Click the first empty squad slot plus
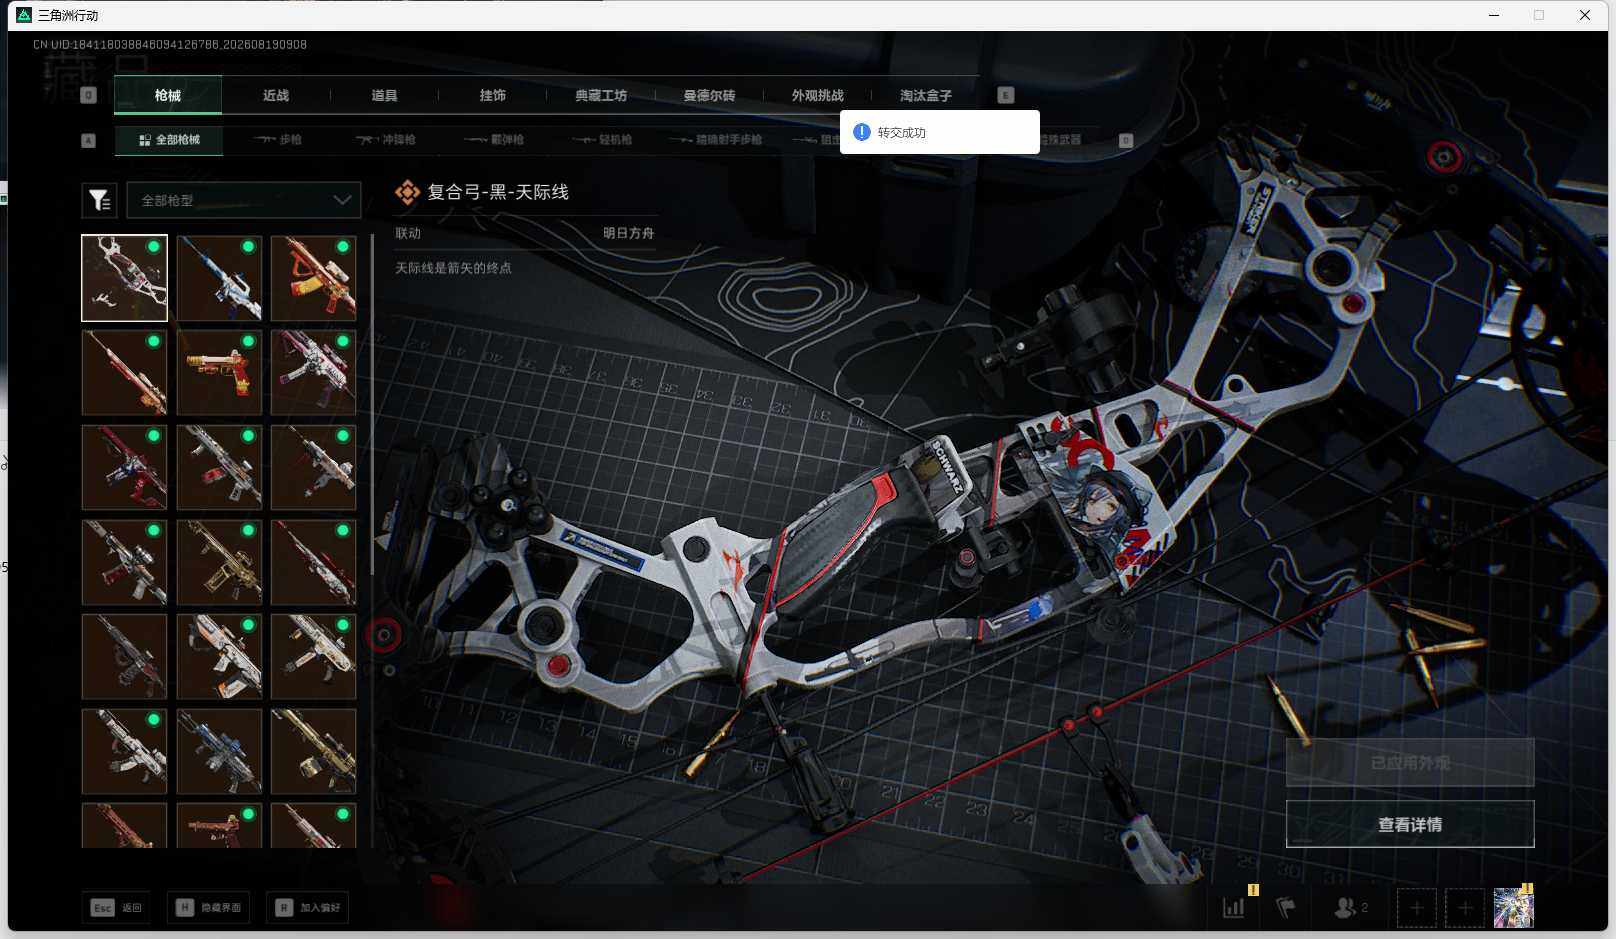Image resolution: width=1616 pixels, height=939 pixels. tap(1416, 908)
